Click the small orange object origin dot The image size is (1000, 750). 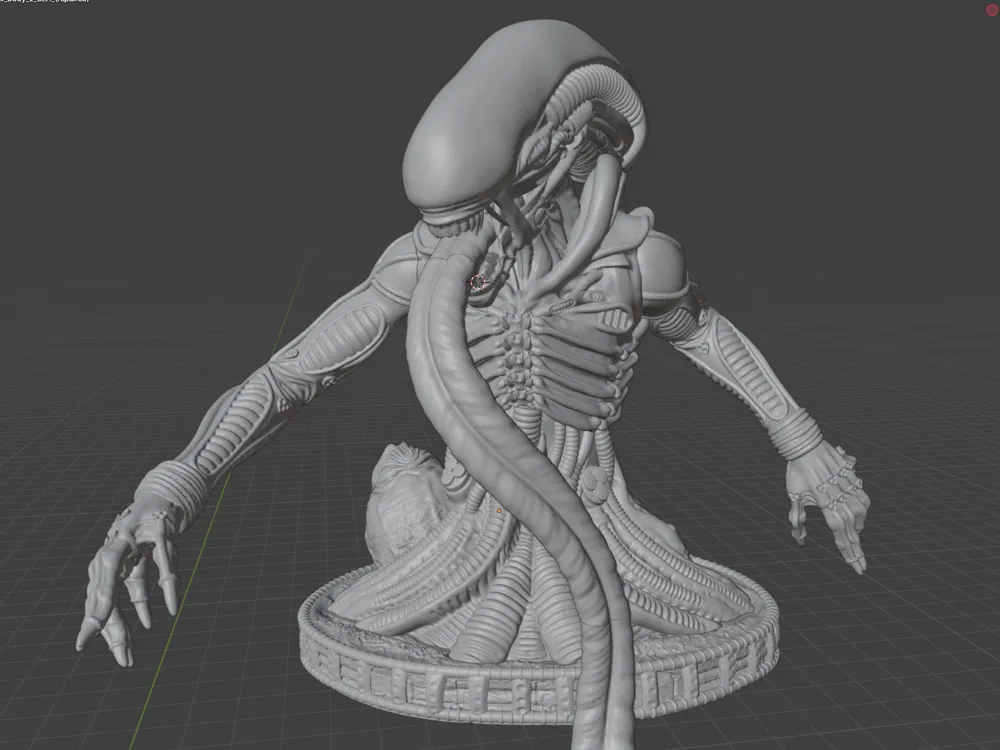point(498,512)
